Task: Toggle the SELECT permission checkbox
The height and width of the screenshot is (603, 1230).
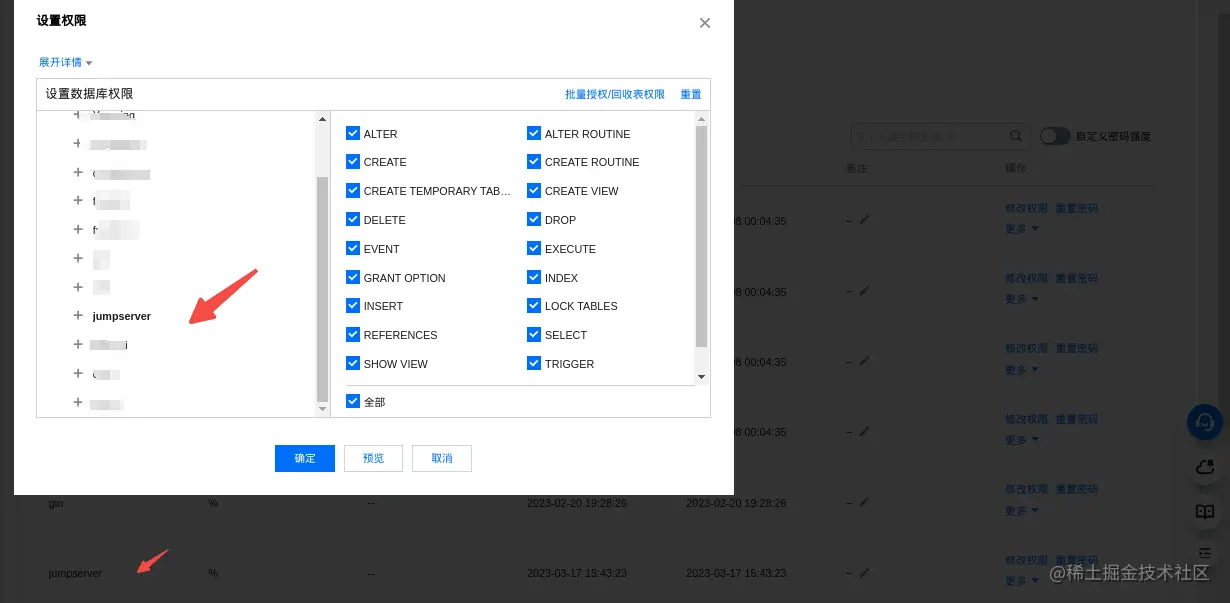Action: tap(534, 335)
